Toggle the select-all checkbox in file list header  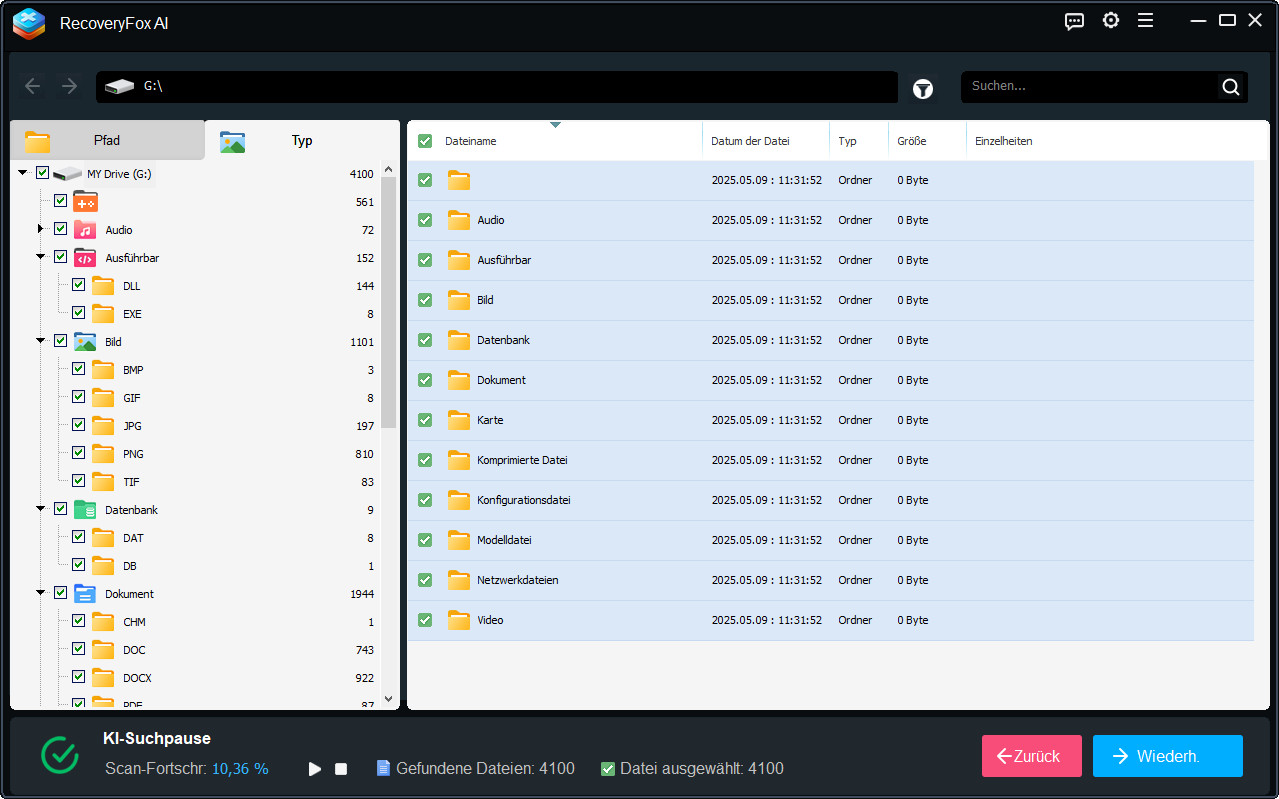click(425, 141)
